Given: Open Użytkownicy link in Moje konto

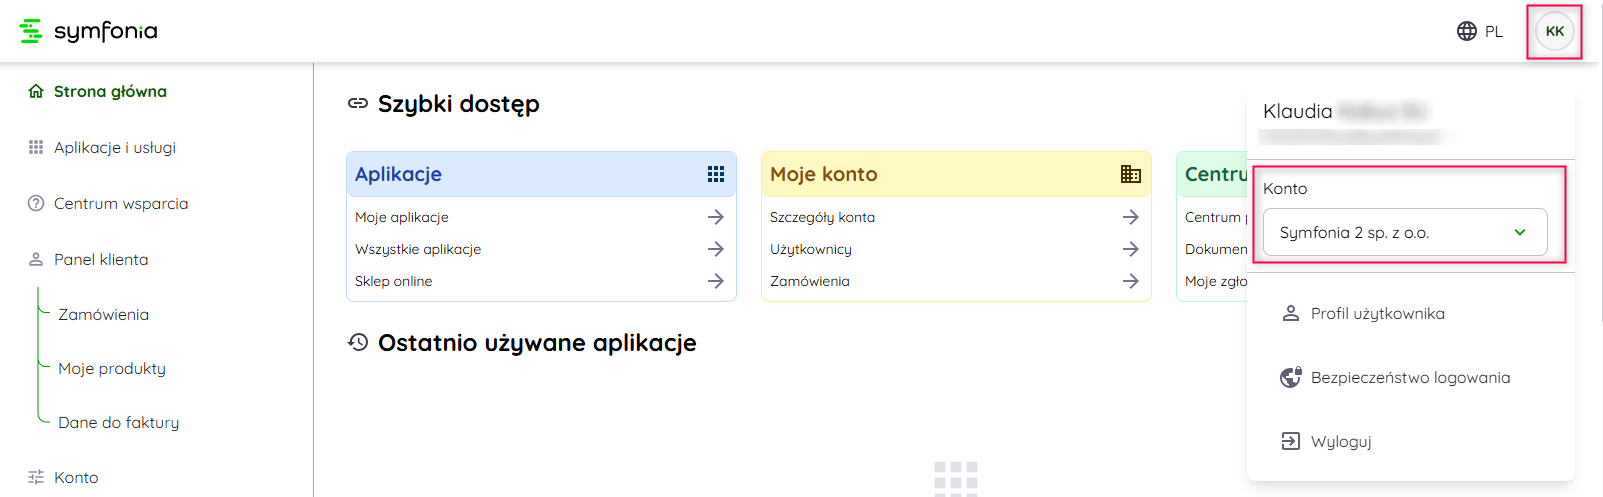Looking at the screenshot, I should click(x=811, y=249).
